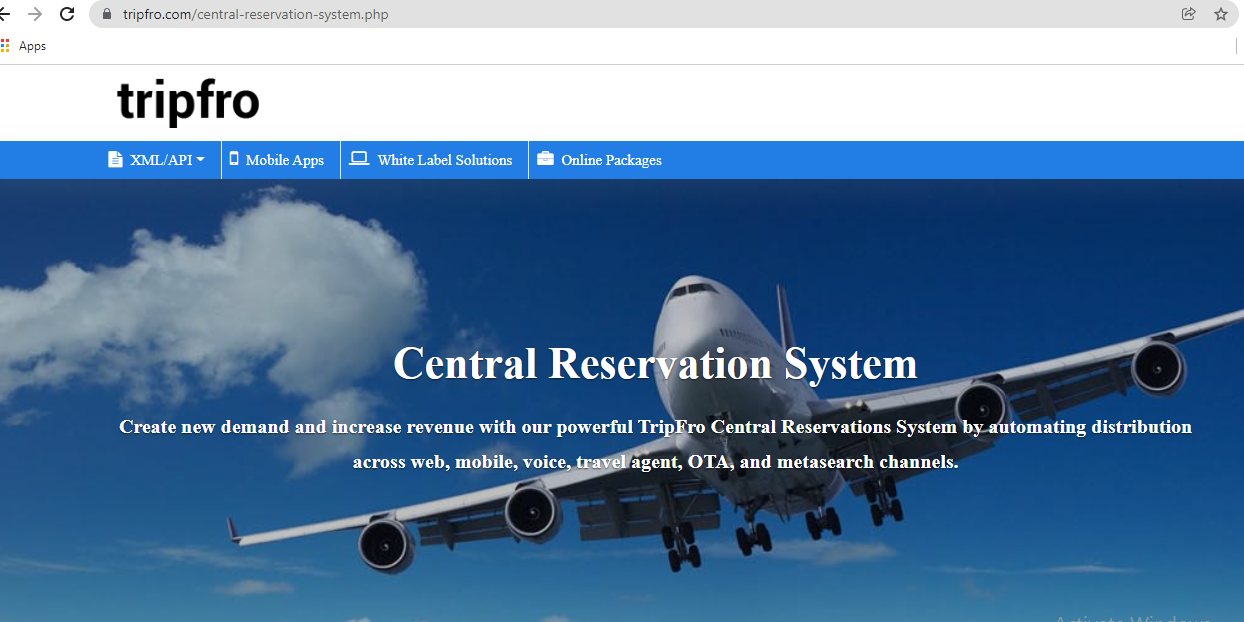The image size is (1244, 622).
Task: Open the White Label Solutions page
Action: click(444, 159)
